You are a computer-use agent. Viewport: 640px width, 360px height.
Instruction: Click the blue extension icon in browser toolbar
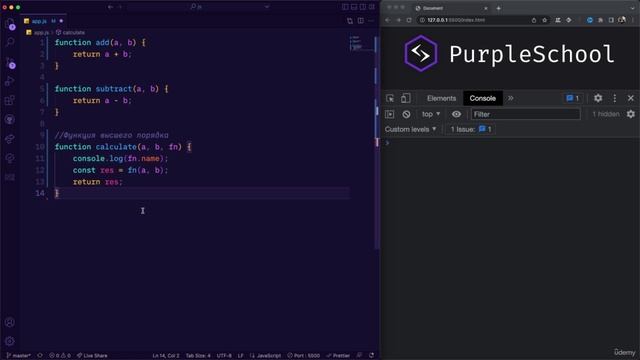(x=590, y=20)
